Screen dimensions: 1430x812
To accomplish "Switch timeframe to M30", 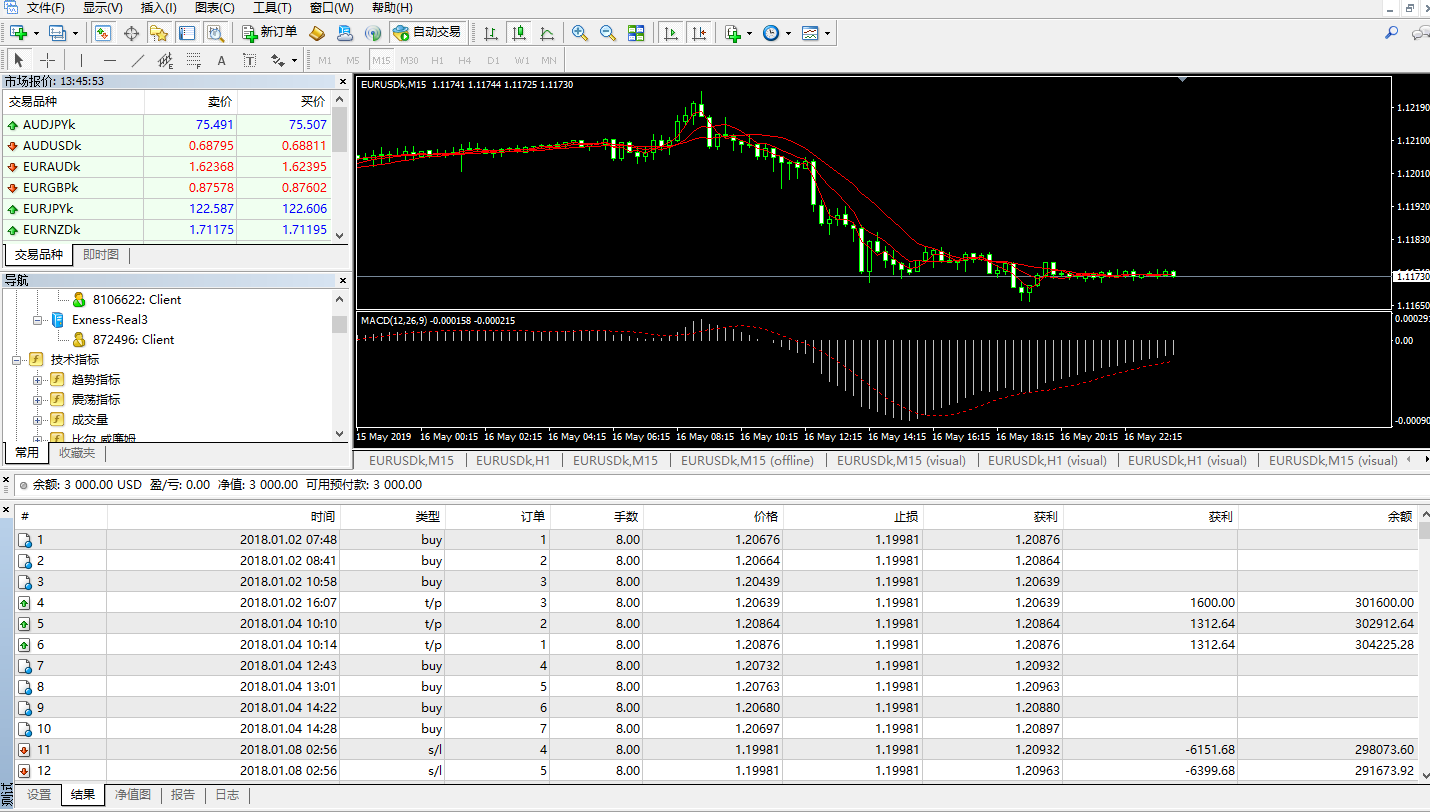I will [x=409, y=60].
